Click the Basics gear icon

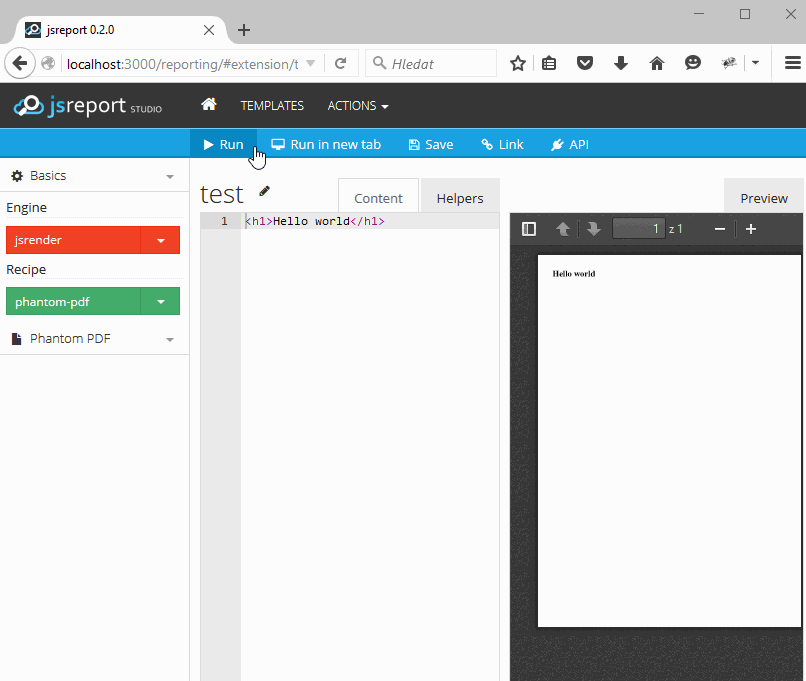point(17,176)
